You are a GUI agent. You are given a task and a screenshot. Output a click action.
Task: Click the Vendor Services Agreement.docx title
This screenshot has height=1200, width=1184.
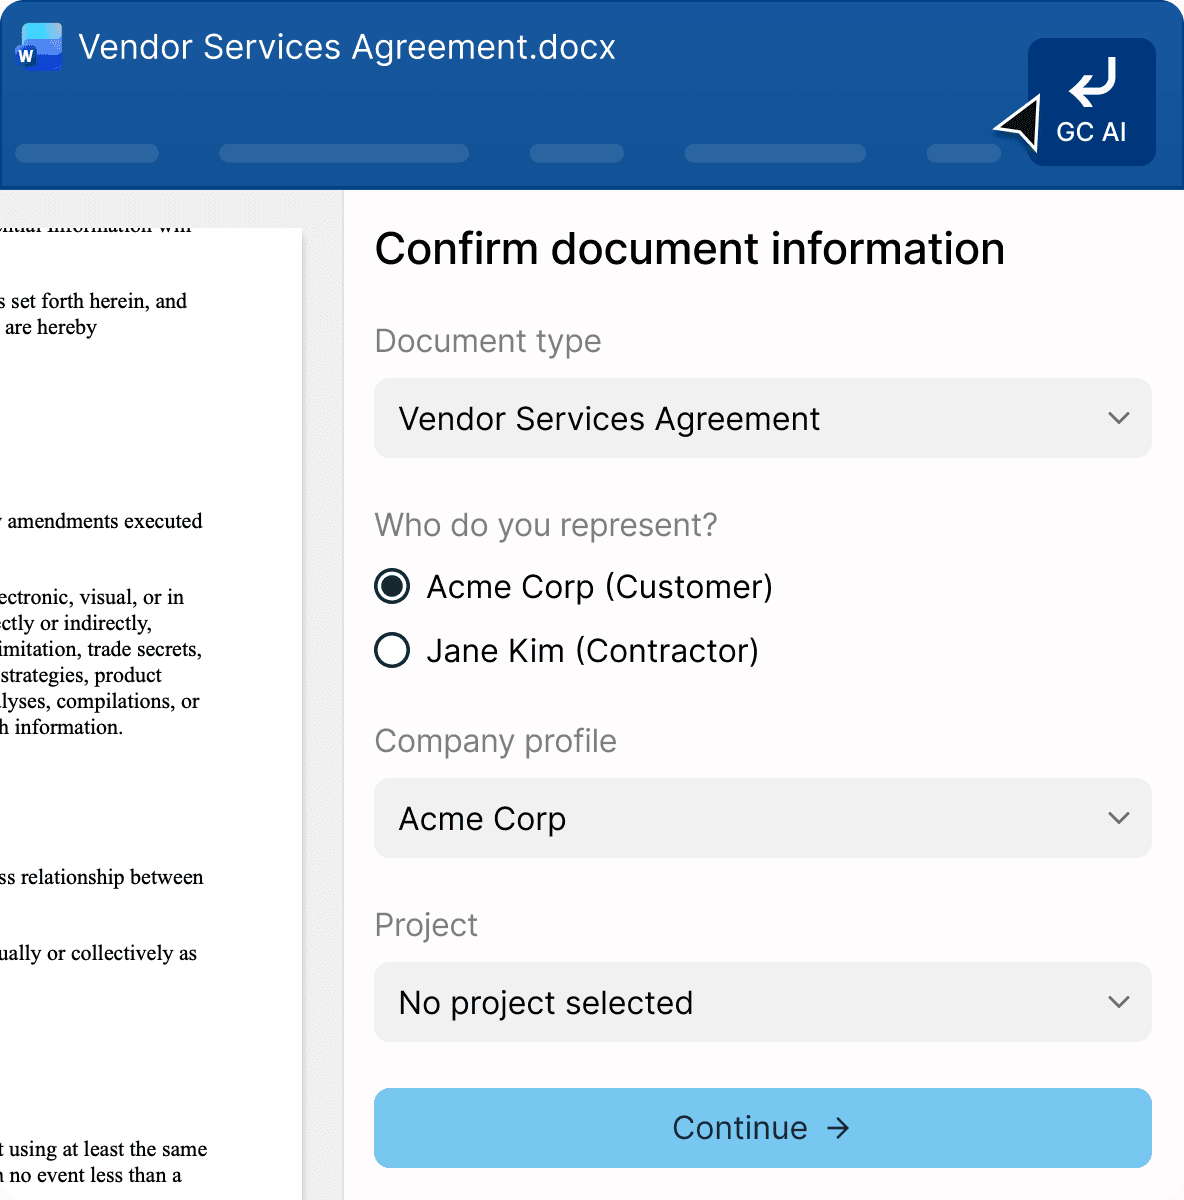pyautogui.click(x=347, y=47)
